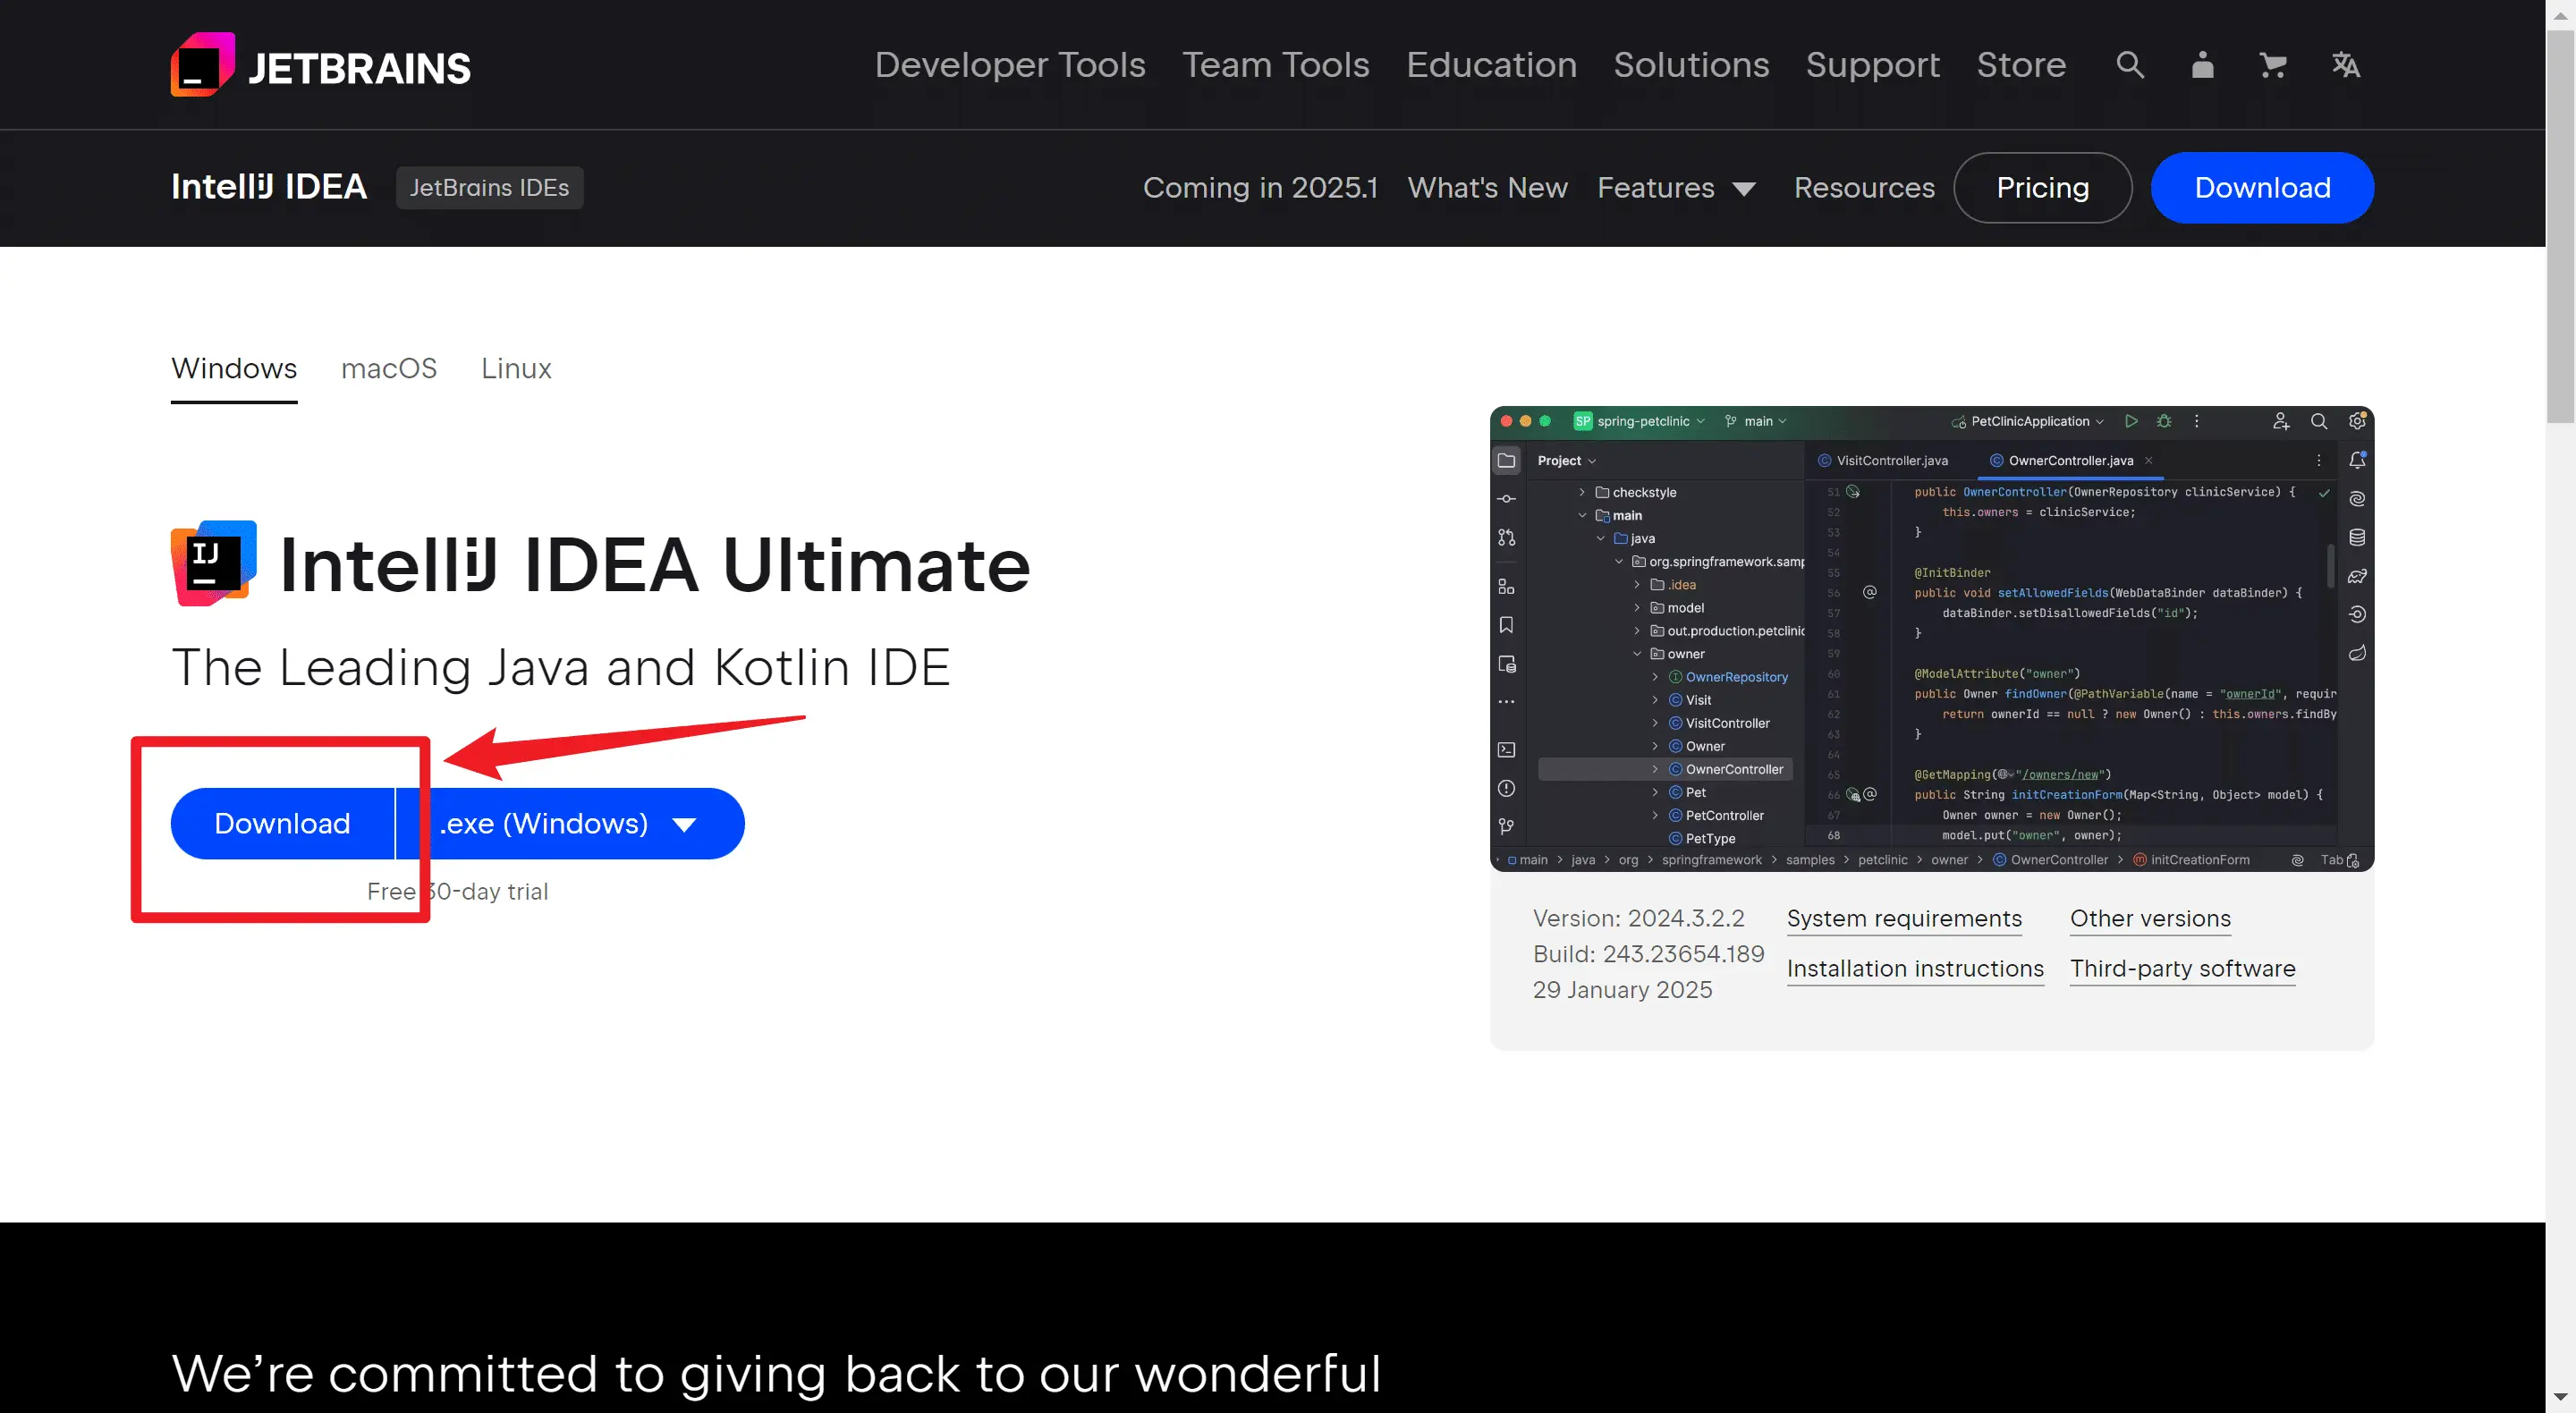This screenshot has height=1413, width=2576.
Task: Switch to the macOS tab
Action: pos(389,369)
